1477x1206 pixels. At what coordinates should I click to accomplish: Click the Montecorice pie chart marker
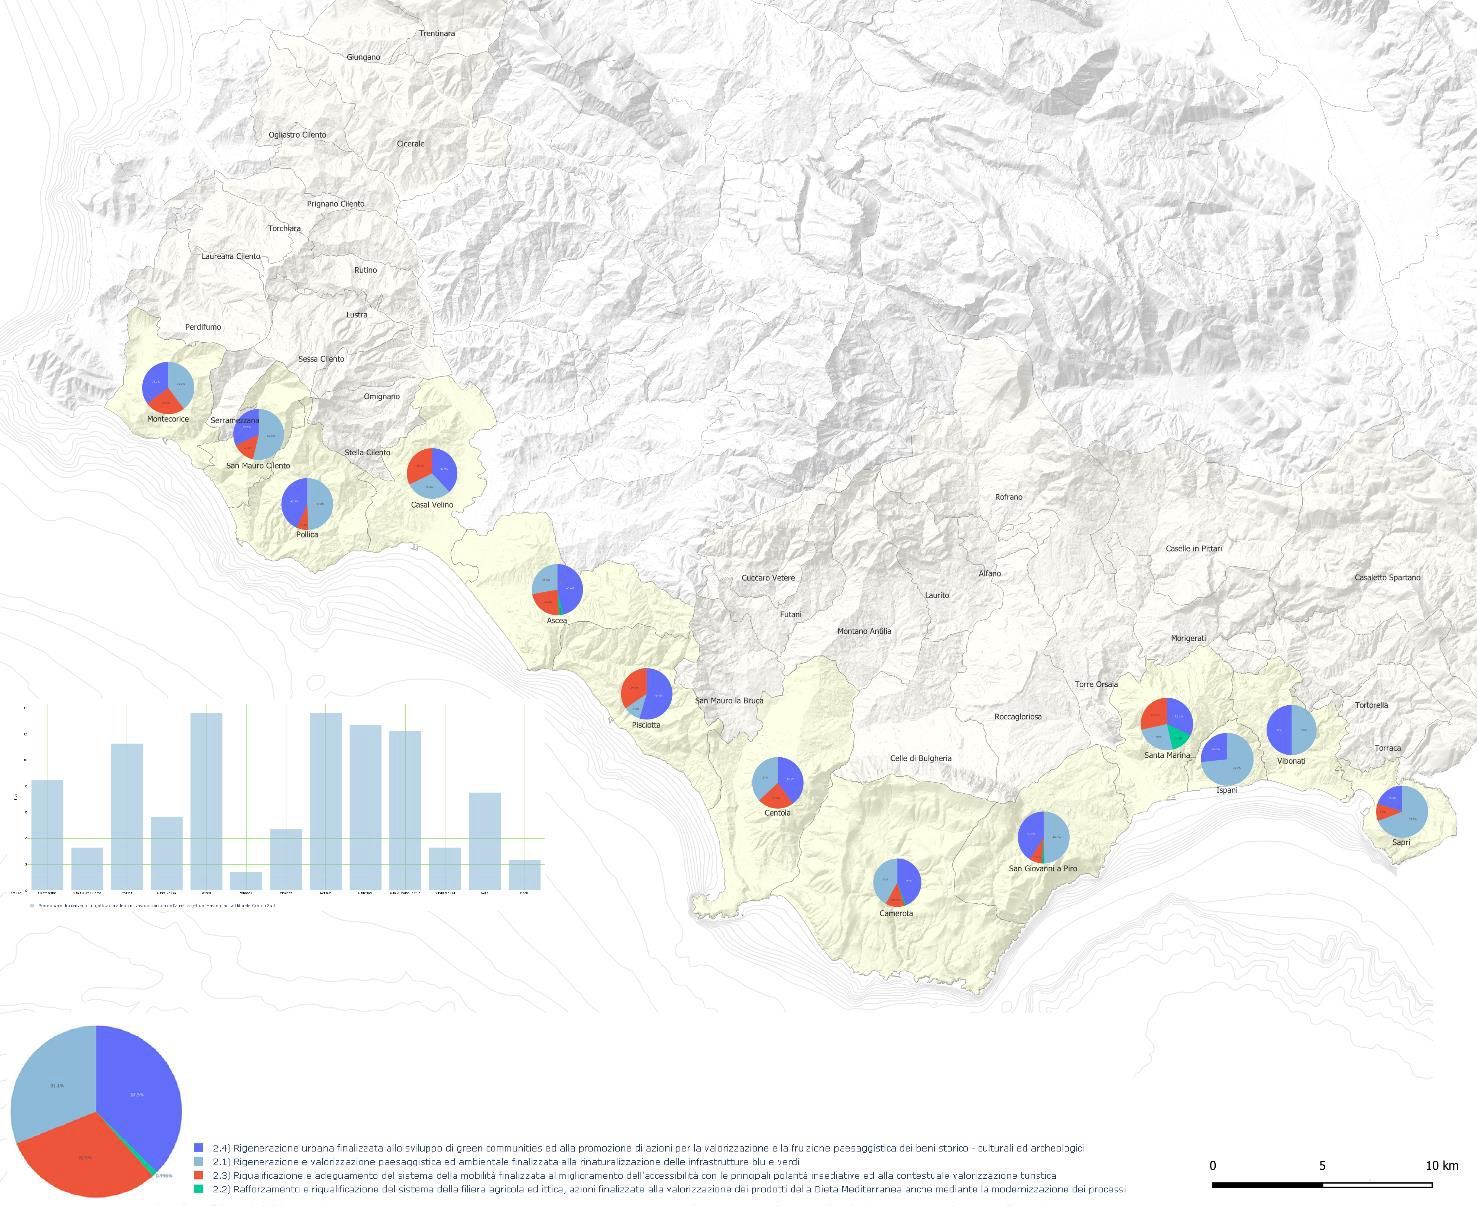point(168,388)
